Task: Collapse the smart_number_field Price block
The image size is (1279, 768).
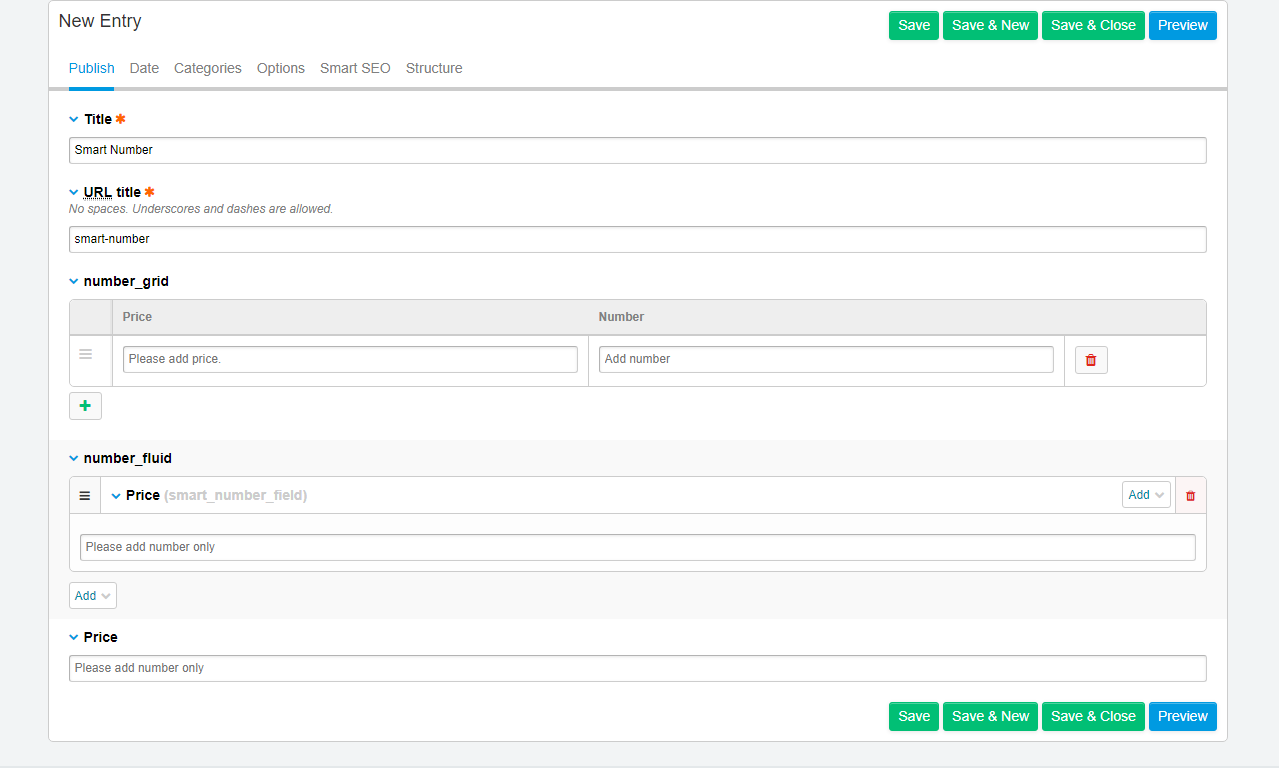Action: [x=116, y=495]
